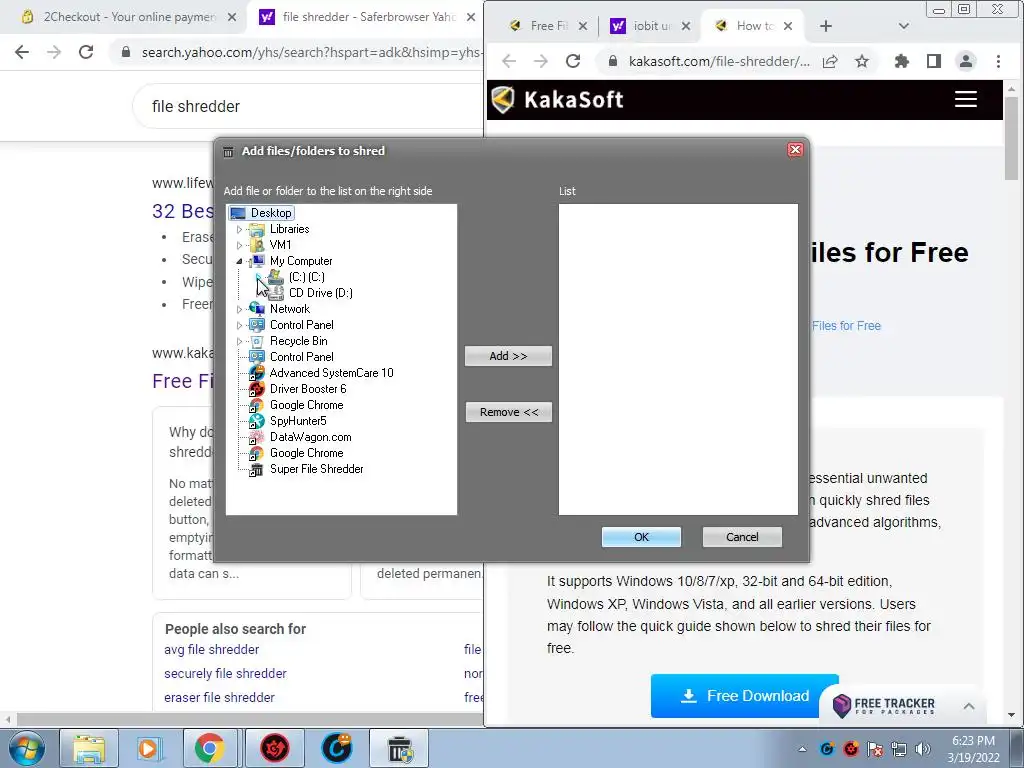Click the KakaSoft logo
The height and width of the screenshot is (768, 1024).
pos(558,99)
